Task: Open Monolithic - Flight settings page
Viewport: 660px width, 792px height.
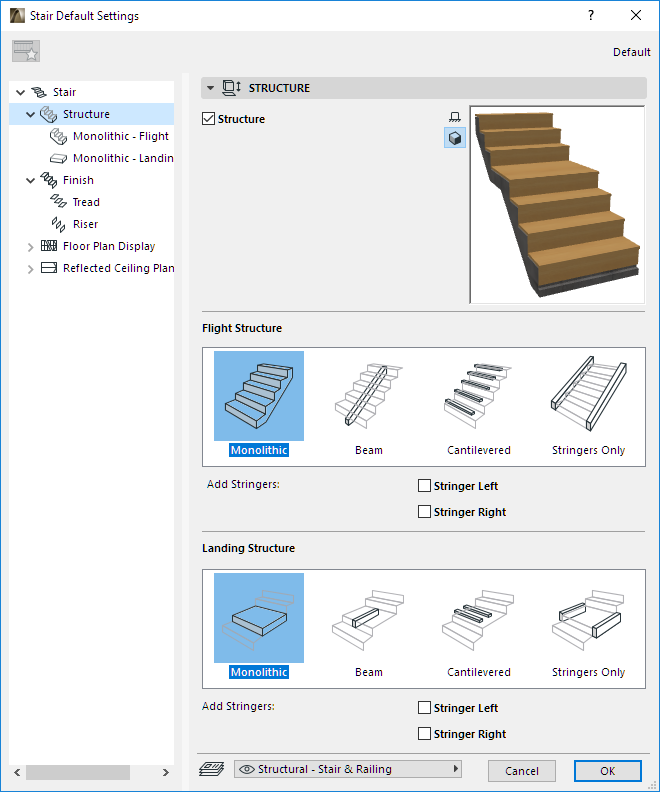Action: (x=121, y=136)
